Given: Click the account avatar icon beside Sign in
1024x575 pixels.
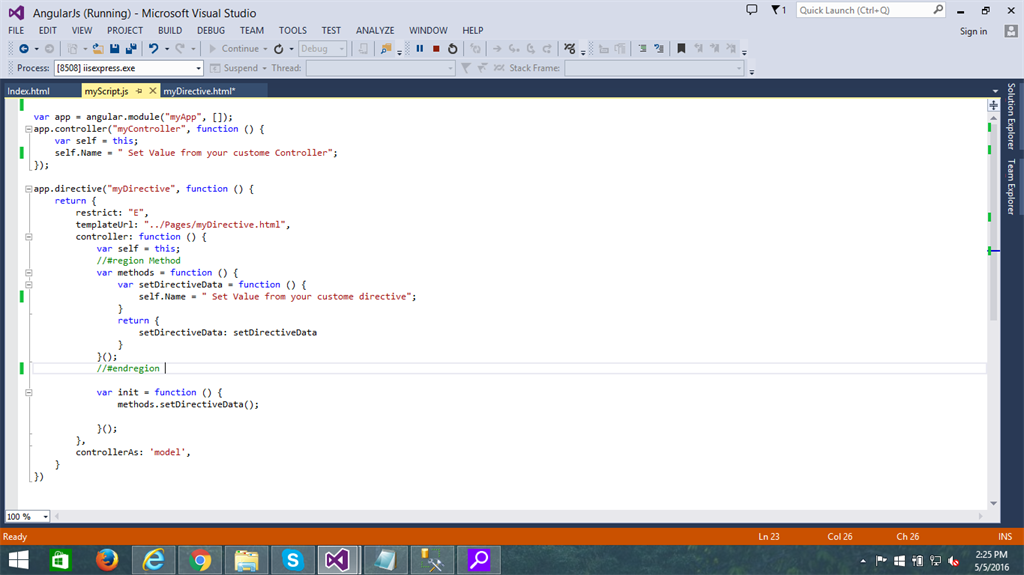Looking at the screenshot, I should click(1010, 31).
